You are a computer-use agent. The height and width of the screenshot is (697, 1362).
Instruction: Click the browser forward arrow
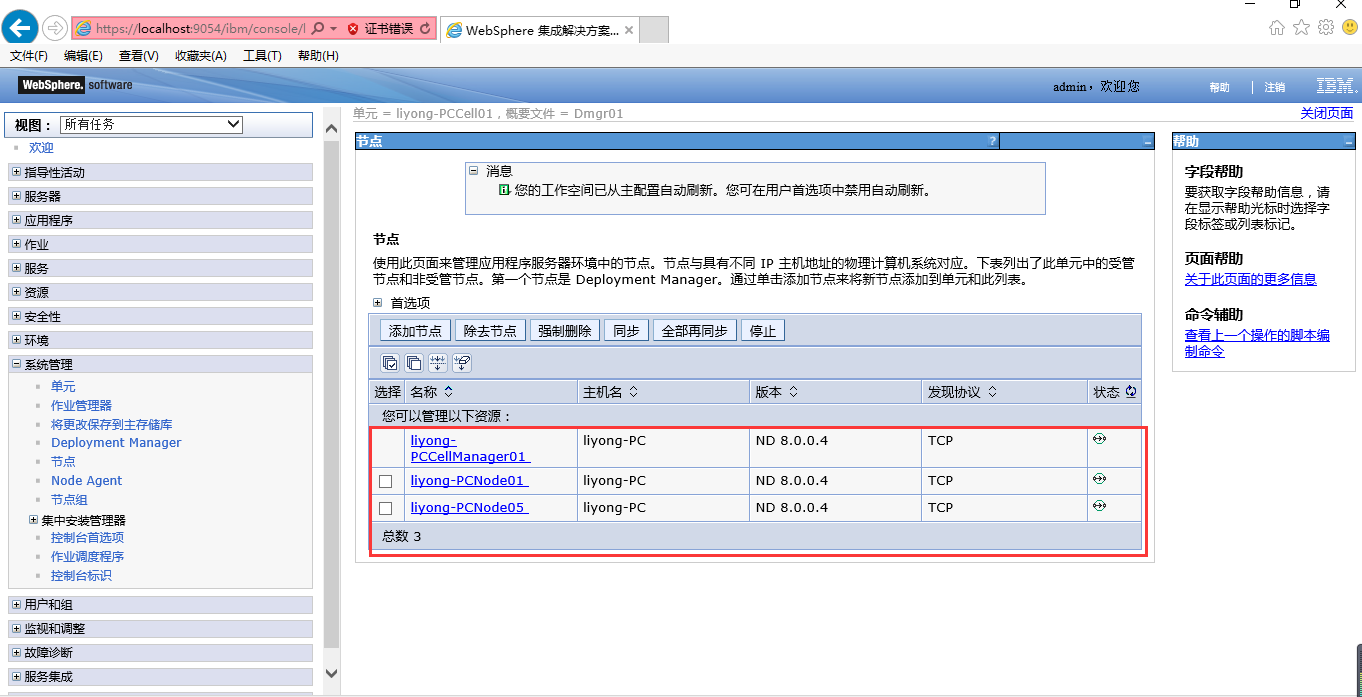(55, 28)
